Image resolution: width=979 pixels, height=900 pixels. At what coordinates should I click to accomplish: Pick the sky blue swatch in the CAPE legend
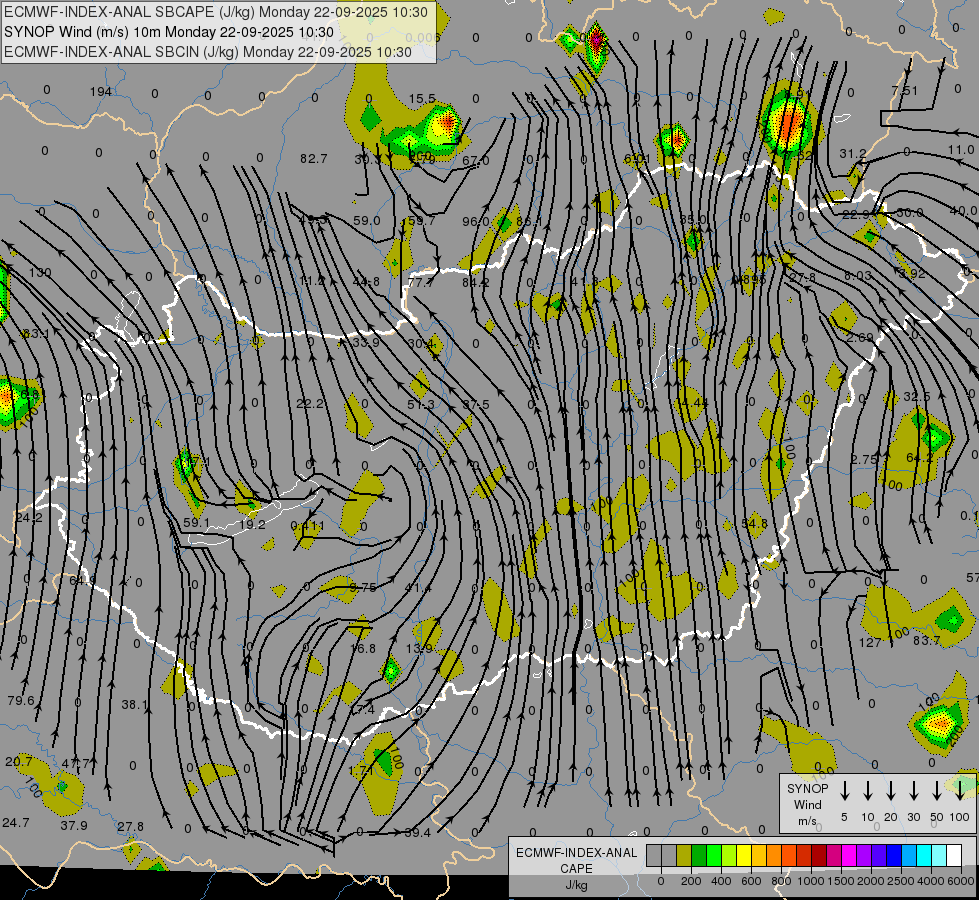click(x=909, y=856)
